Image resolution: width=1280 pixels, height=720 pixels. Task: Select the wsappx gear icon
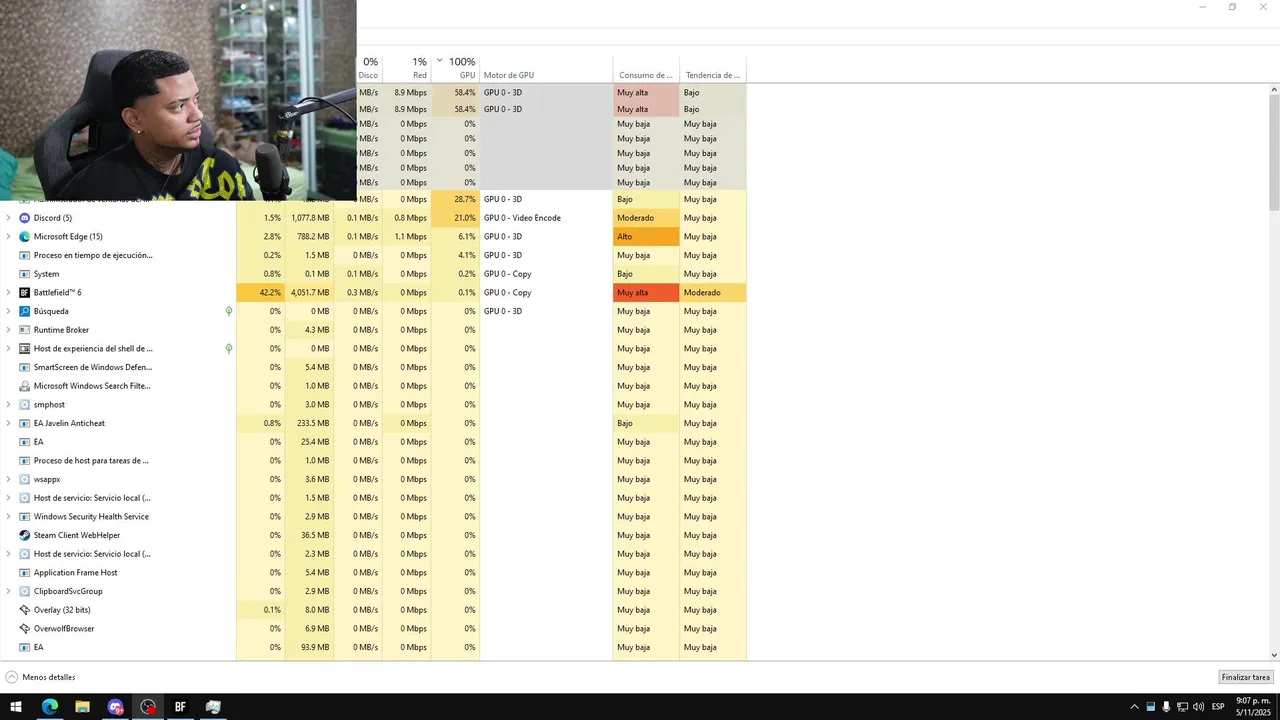click(25, 479)
